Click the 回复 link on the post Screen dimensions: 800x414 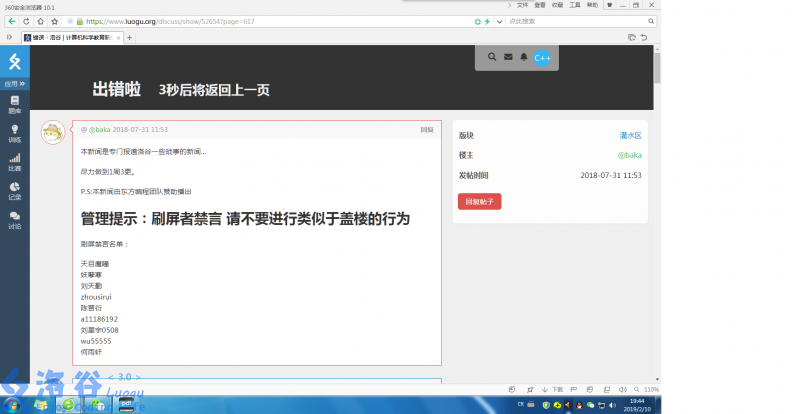click(427, 130)
